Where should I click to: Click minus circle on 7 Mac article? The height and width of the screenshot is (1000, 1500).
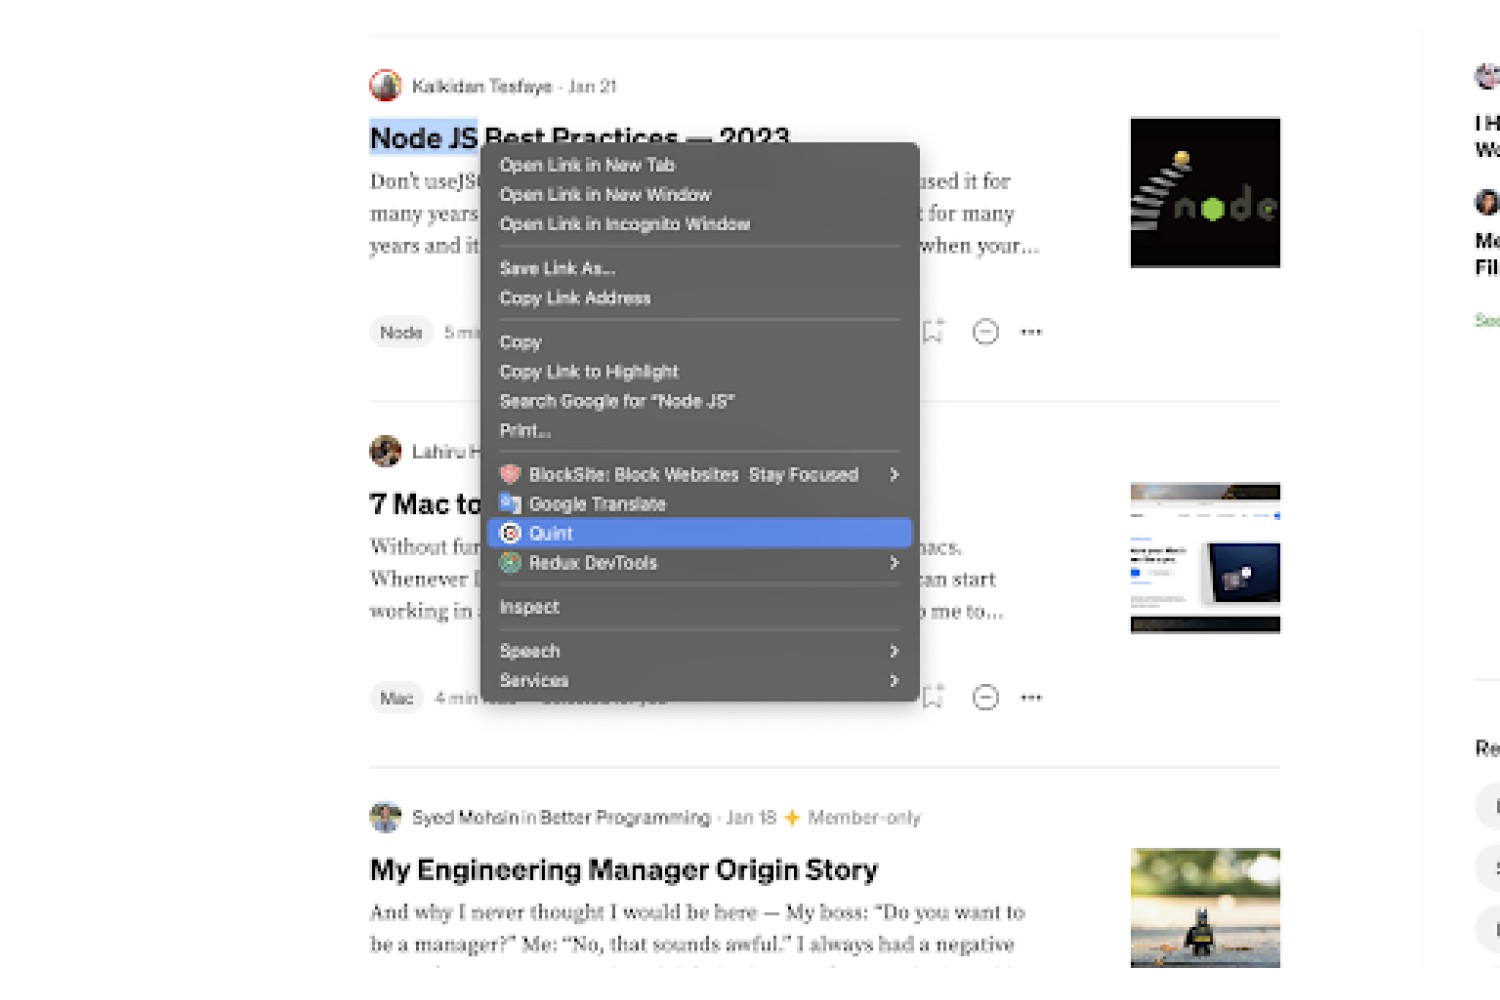[x=985, y=696]
